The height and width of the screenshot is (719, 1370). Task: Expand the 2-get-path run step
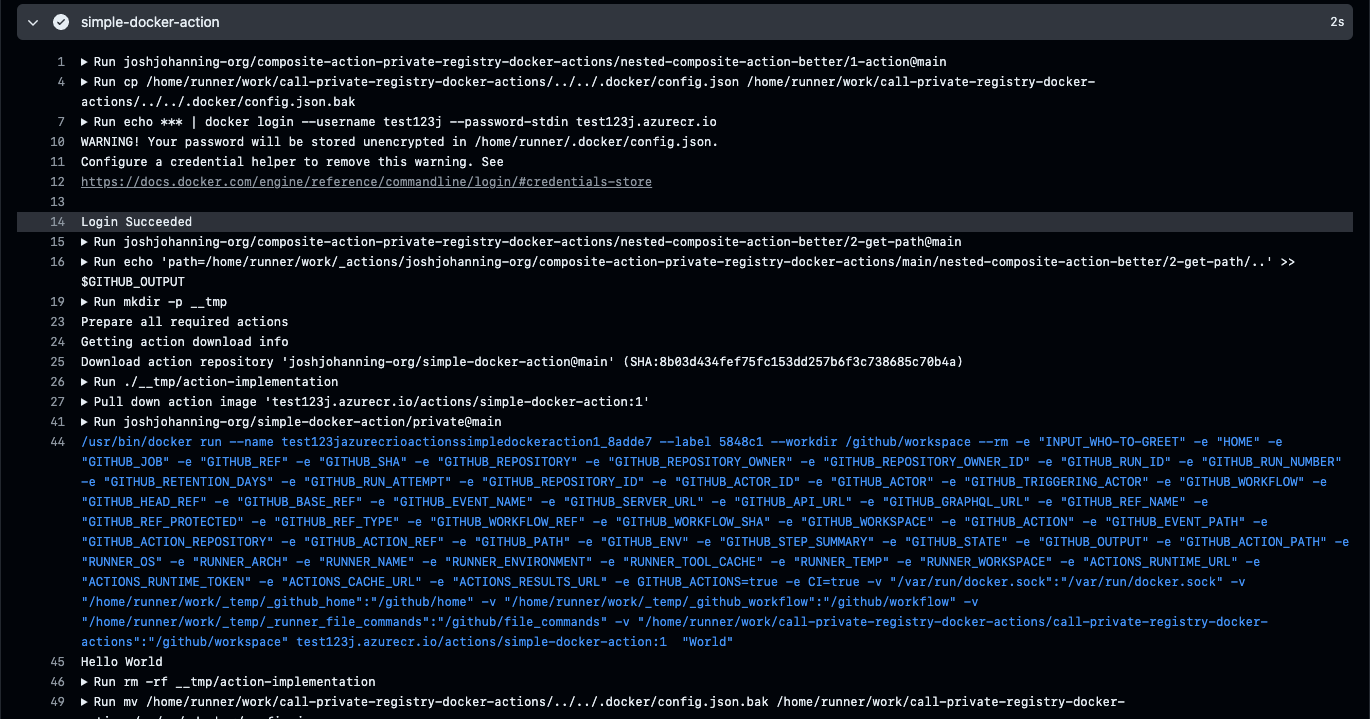85,241
